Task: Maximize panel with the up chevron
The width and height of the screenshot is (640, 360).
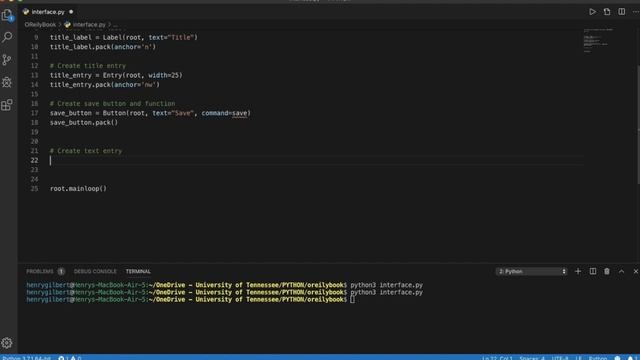Action: tap(621, 271)
